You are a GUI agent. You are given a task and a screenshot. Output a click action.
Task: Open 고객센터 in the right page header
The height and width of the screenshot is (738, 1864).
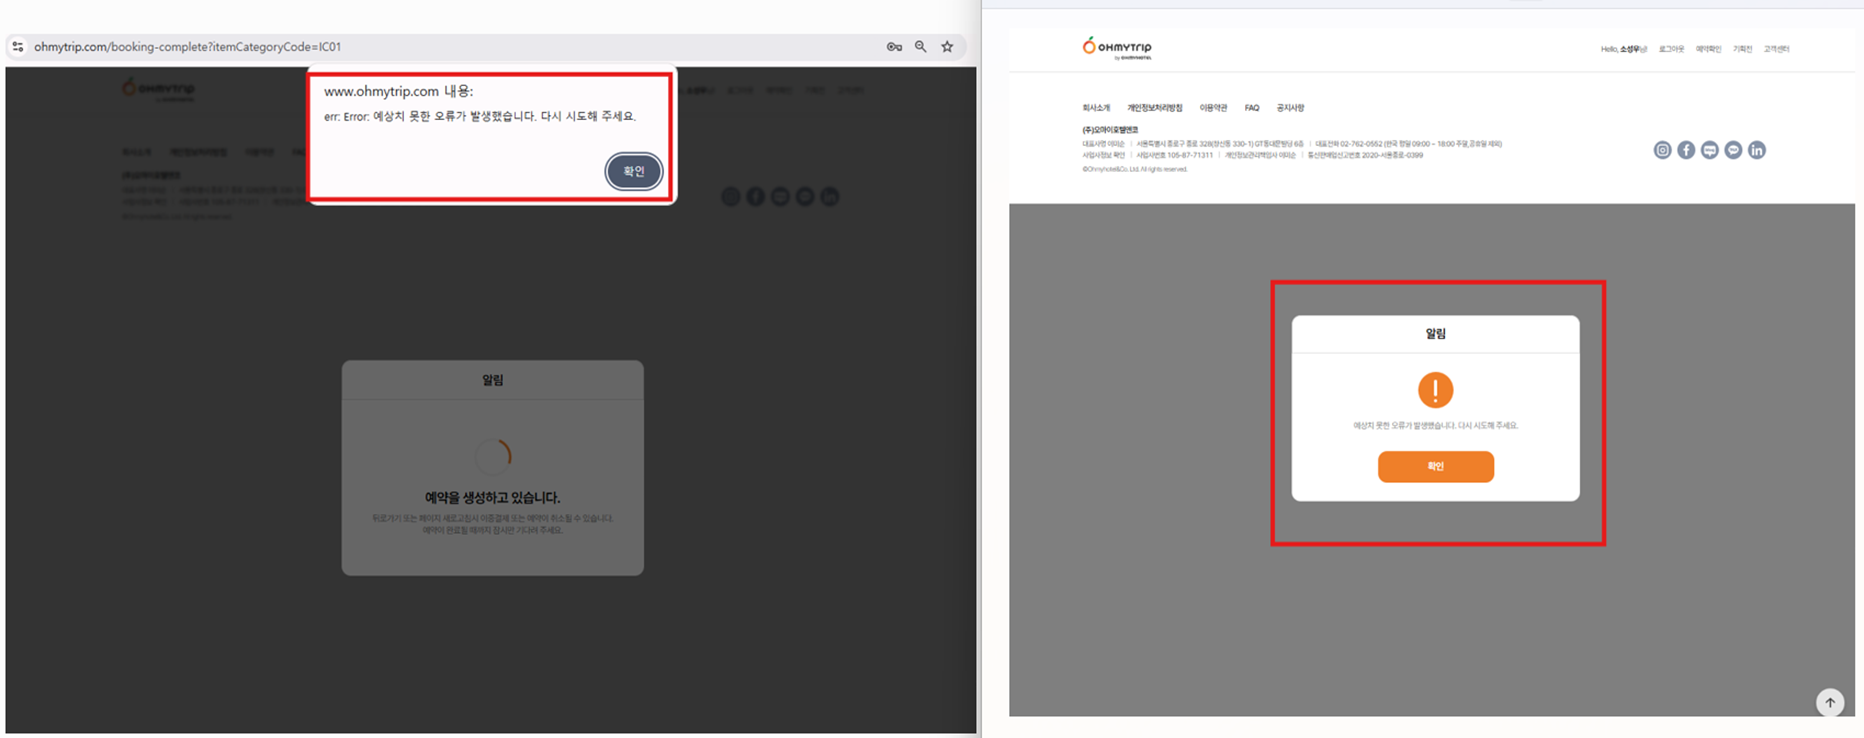(x=1776, y=49)
